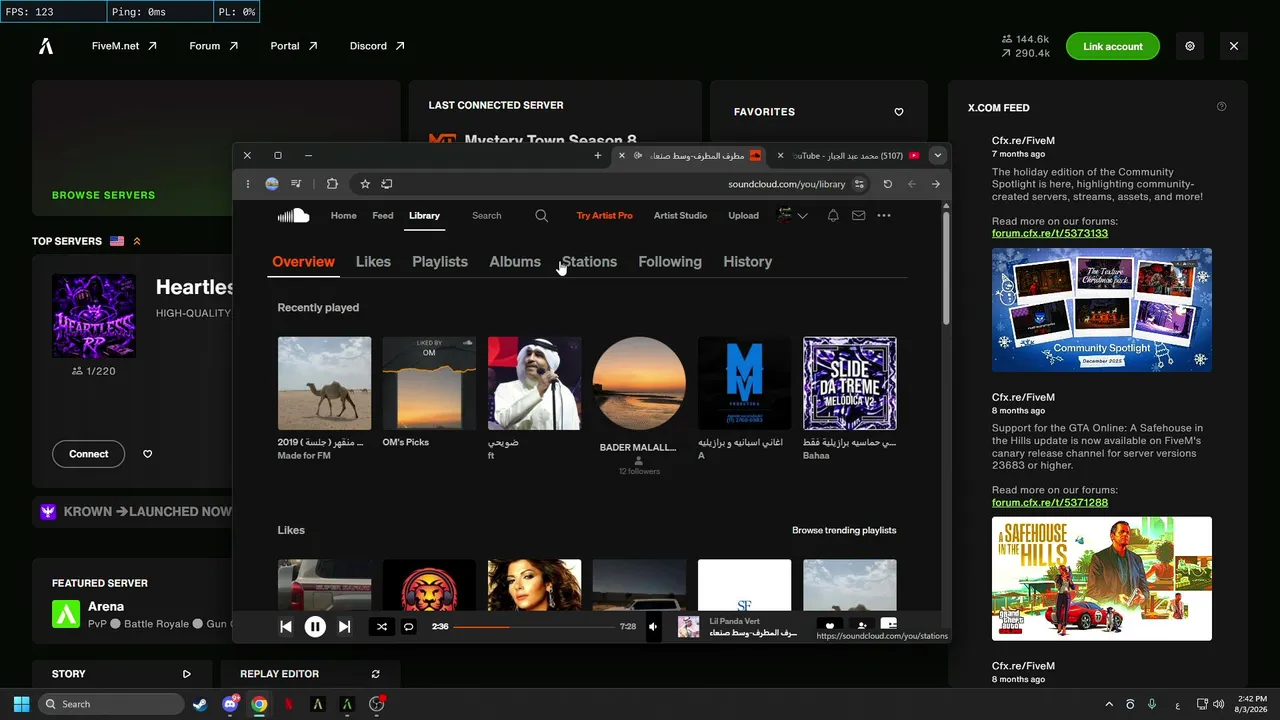Viewport: 1280px width, 720px height.
Task: Open SoundCloud notifications bell
Action: (x=833, y=215)
